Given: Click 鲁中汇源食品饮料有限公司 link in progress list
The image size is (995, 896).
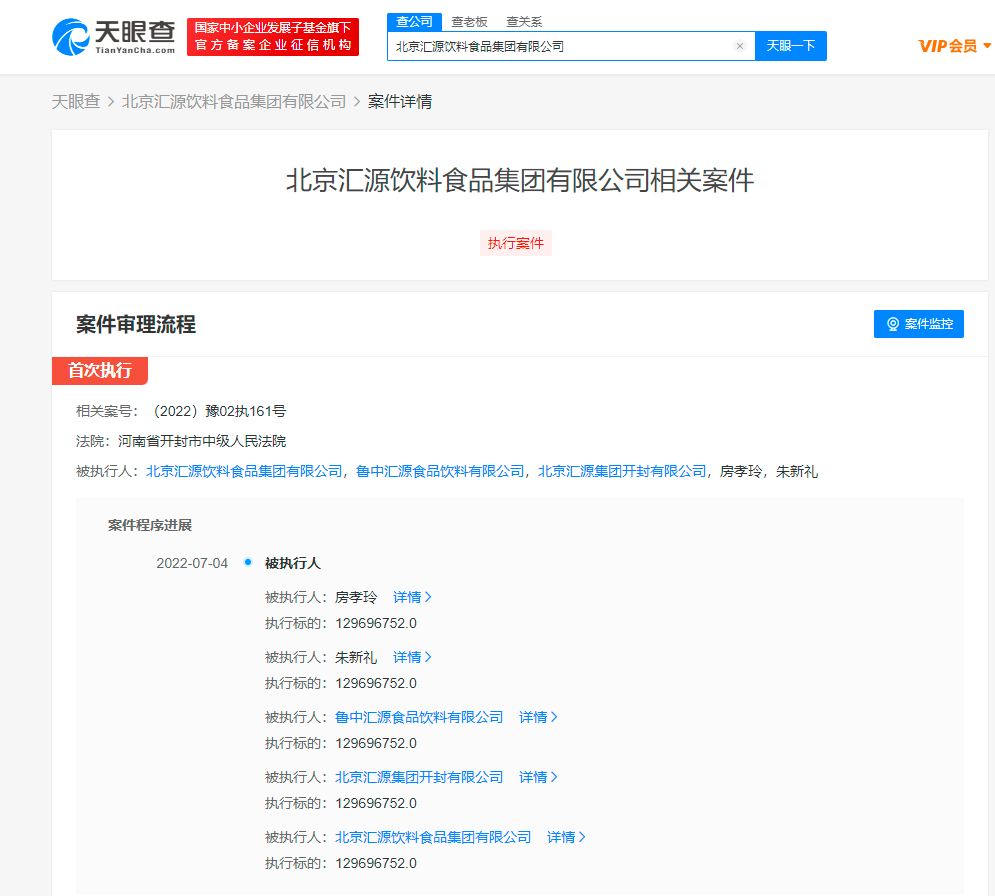Looking at the screenshot, I should 419,717.
